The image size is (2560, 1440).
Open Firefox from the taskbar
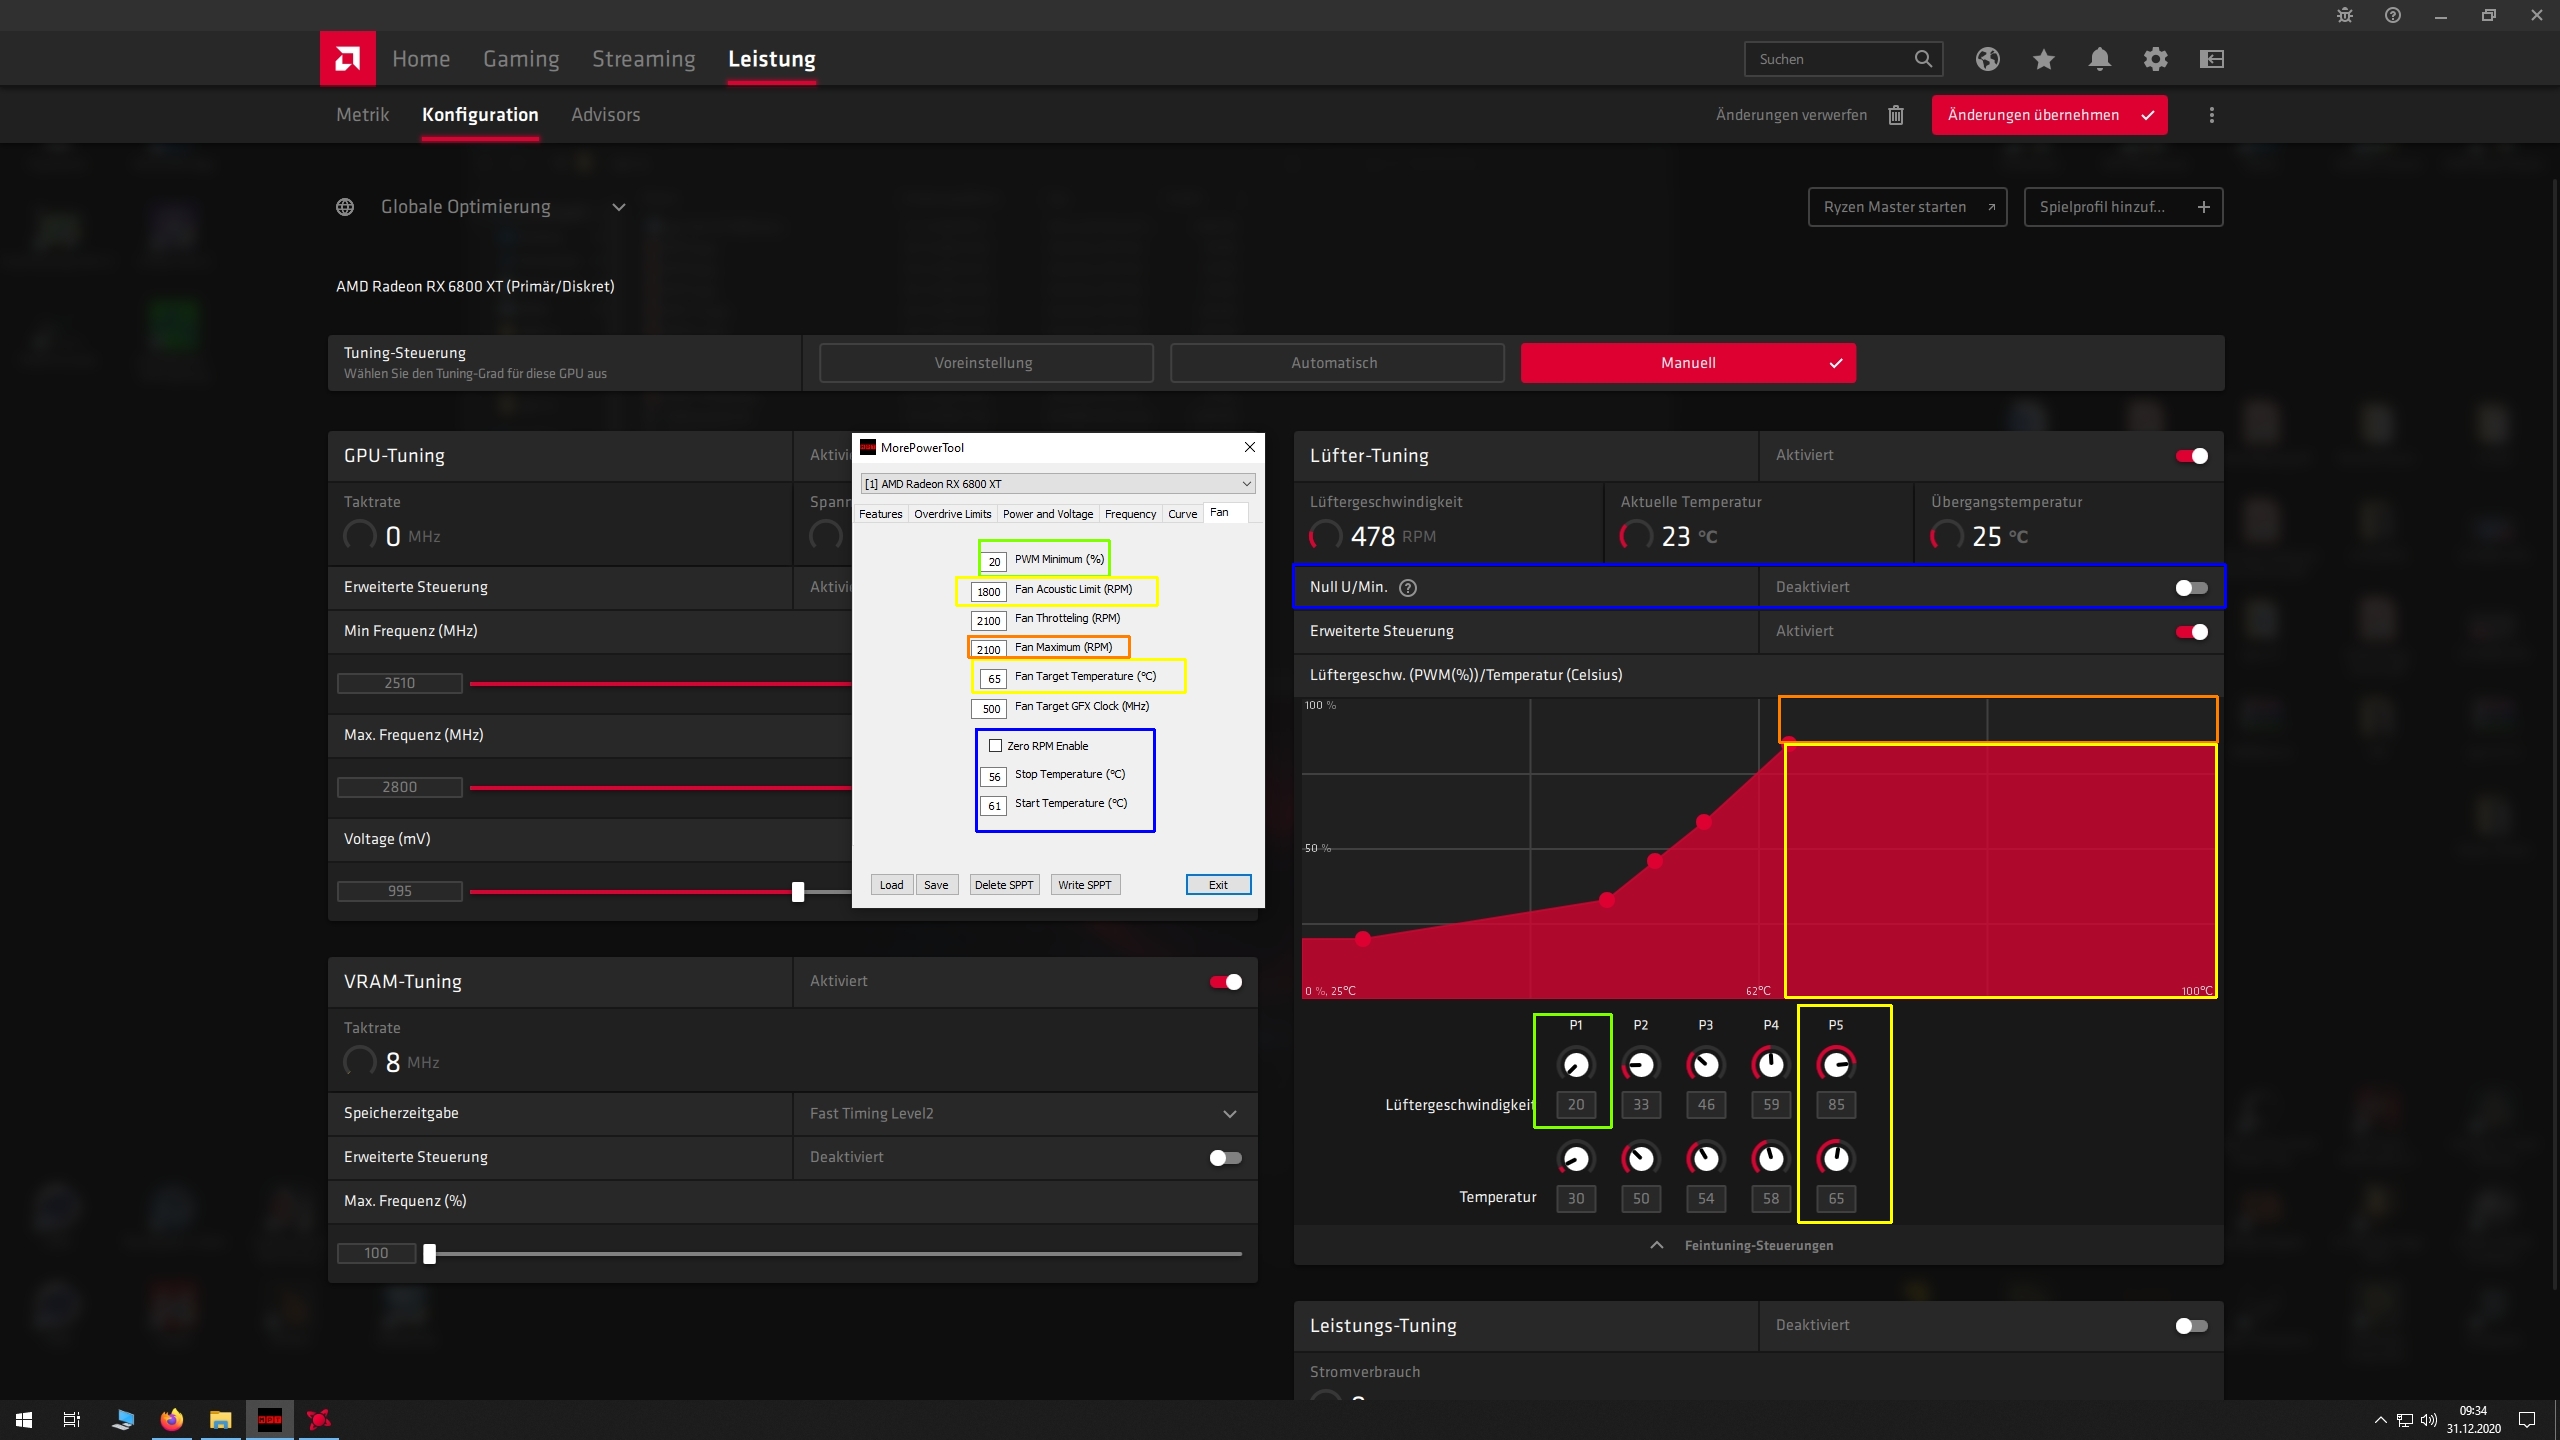tap(171, 1419)
